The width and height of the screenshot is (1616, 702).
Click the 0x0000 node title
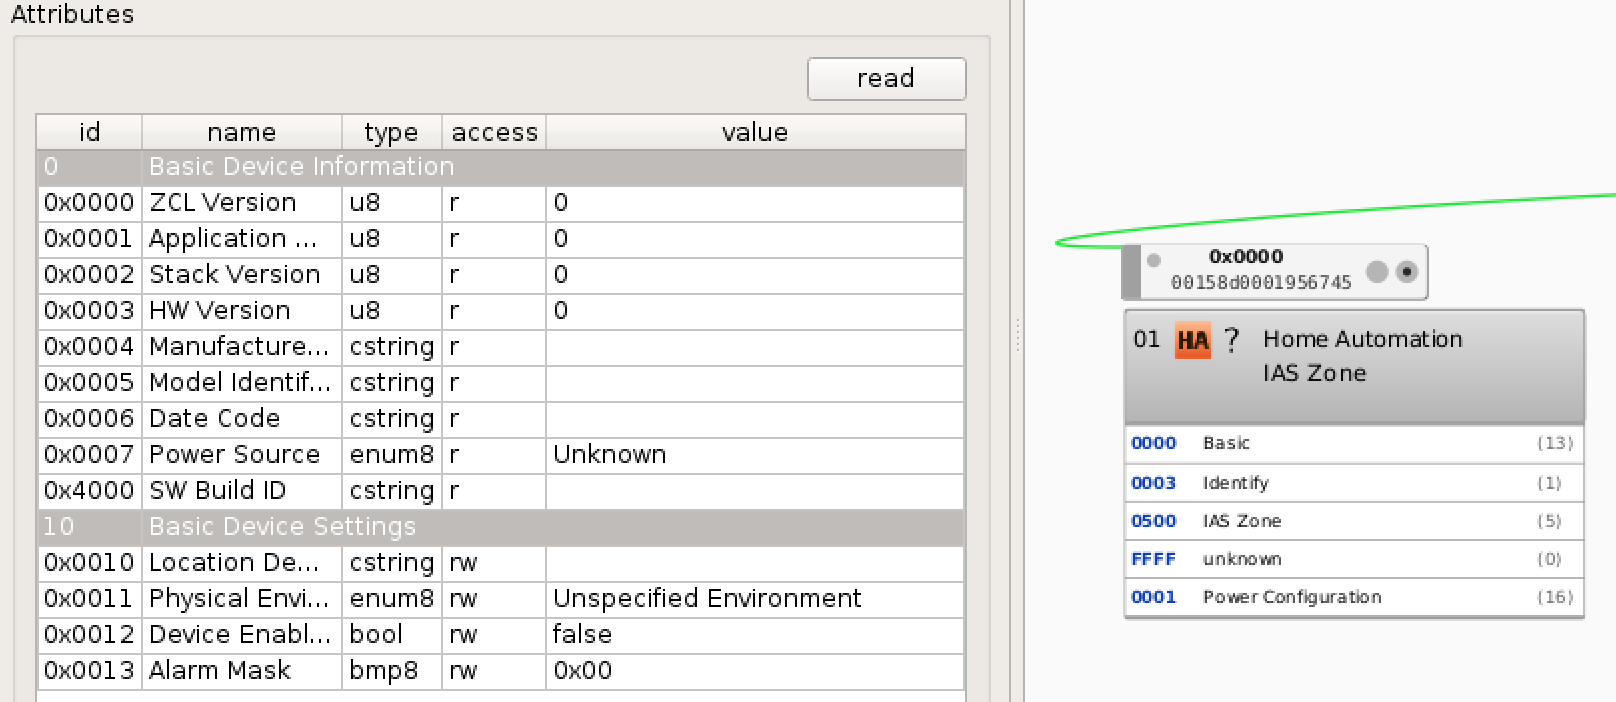[x=1246, y=257]
